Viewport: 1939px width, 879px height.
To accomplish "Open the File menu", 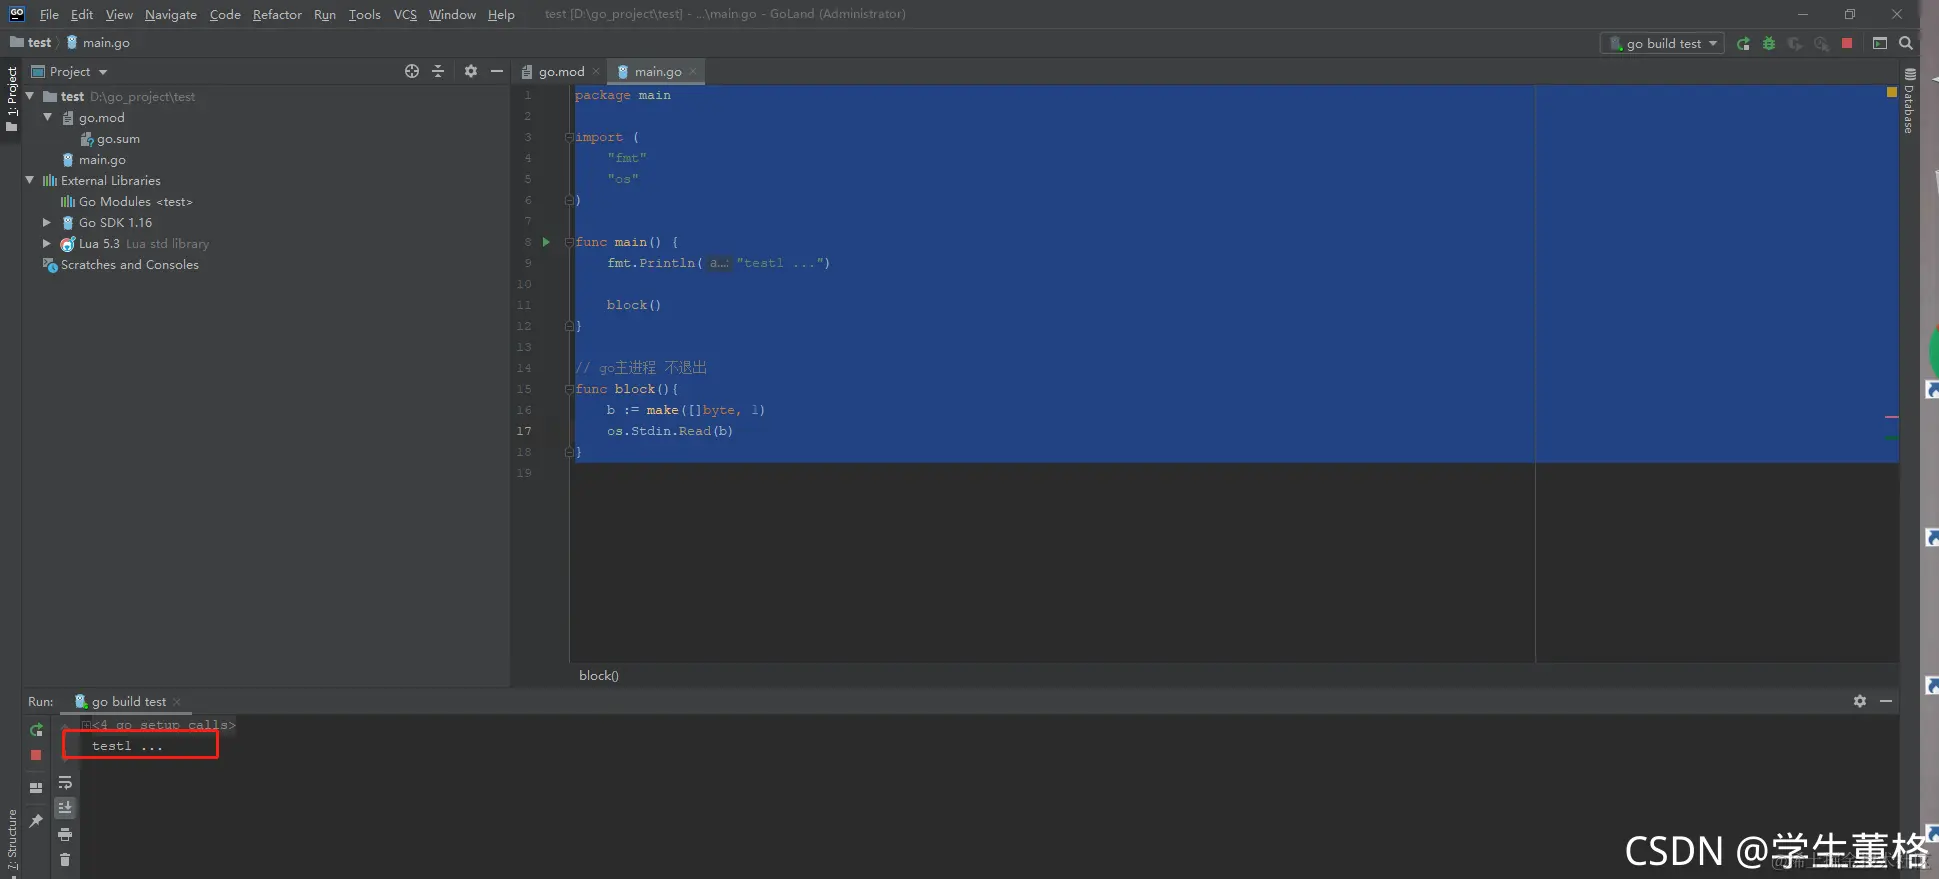I will coord(49,14).
